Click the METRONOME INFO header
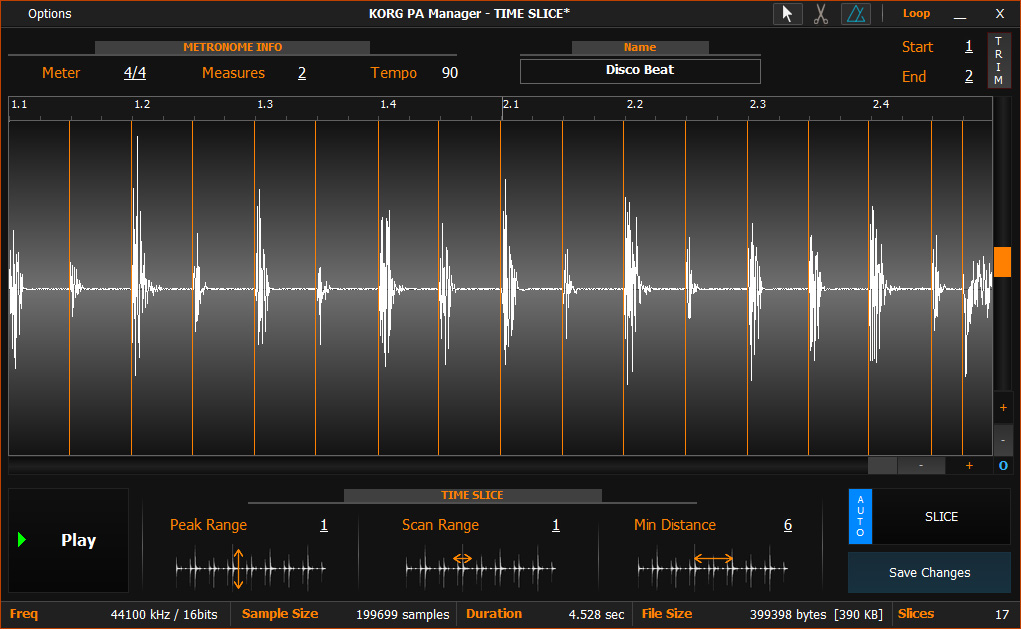The height and width of the screenshot is (629, 1021). point(232,48)
